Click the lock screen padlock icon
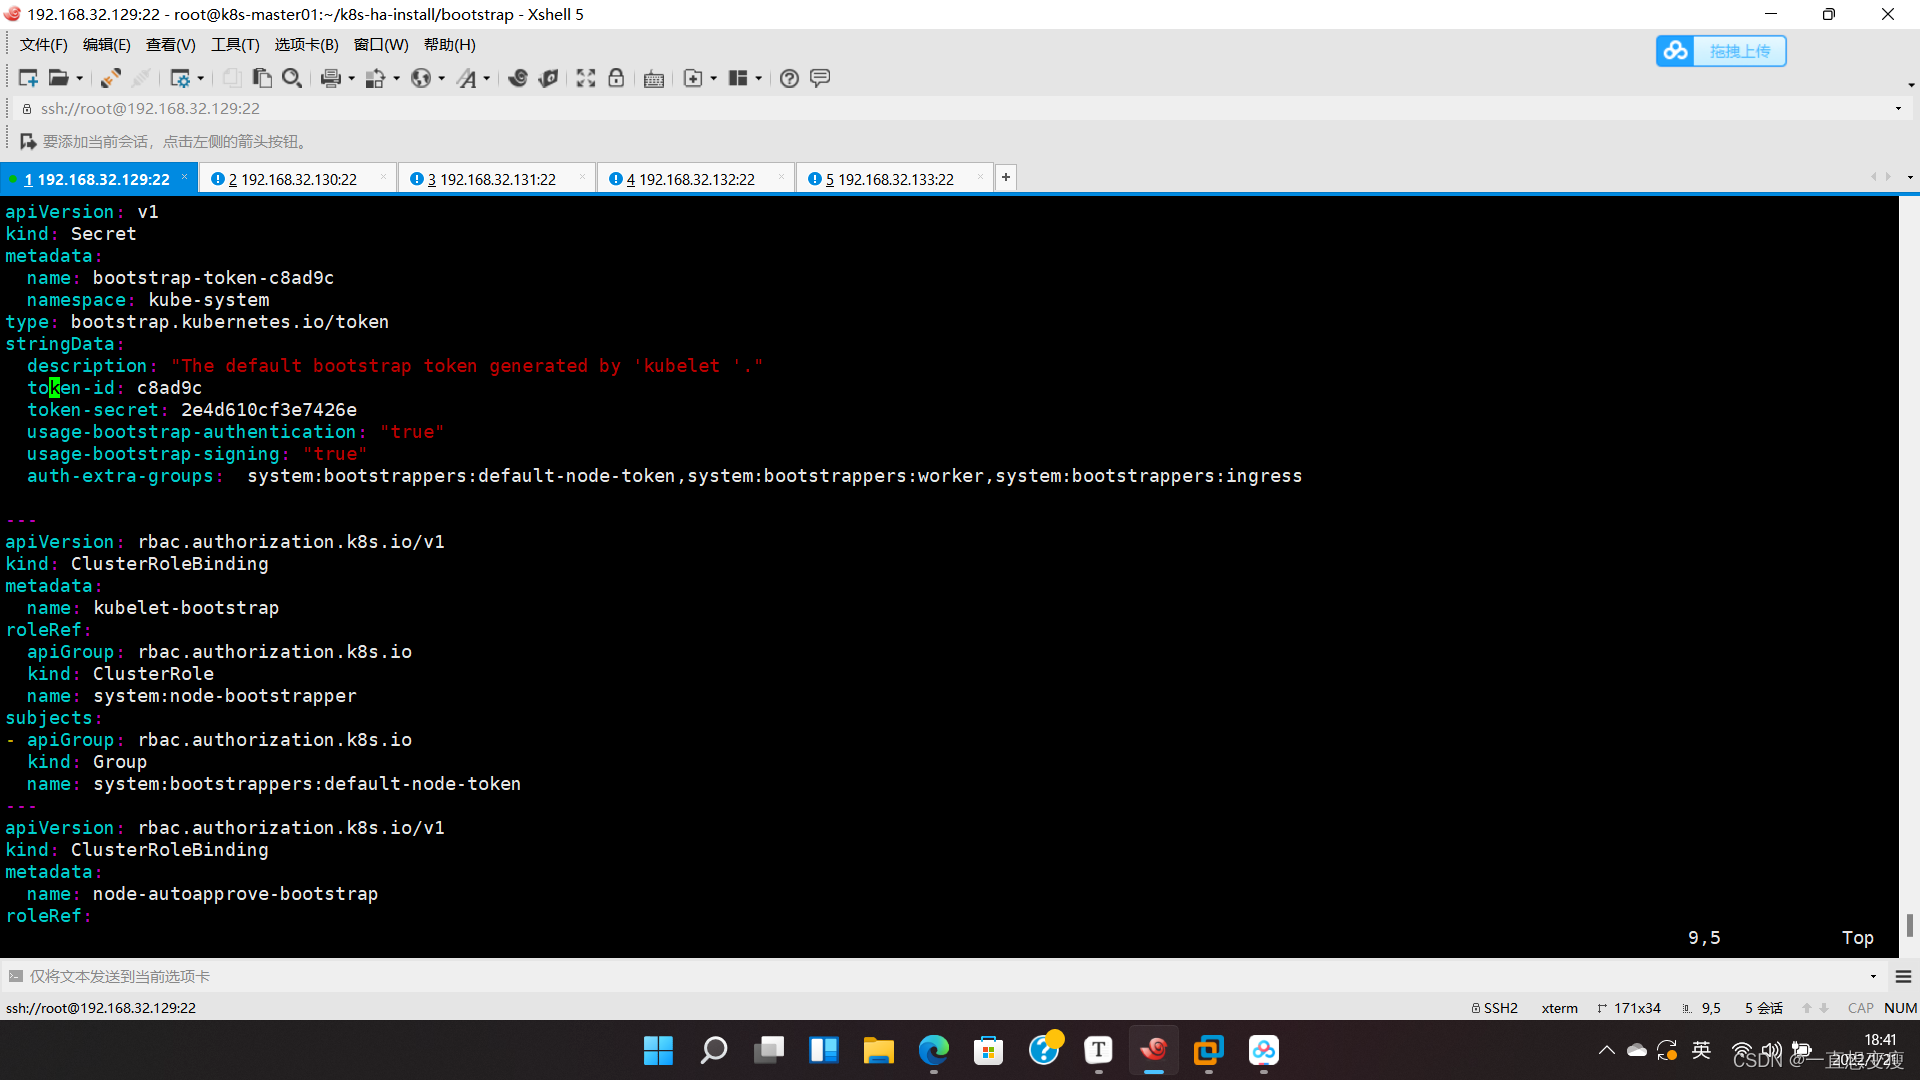 coord(616,78)
